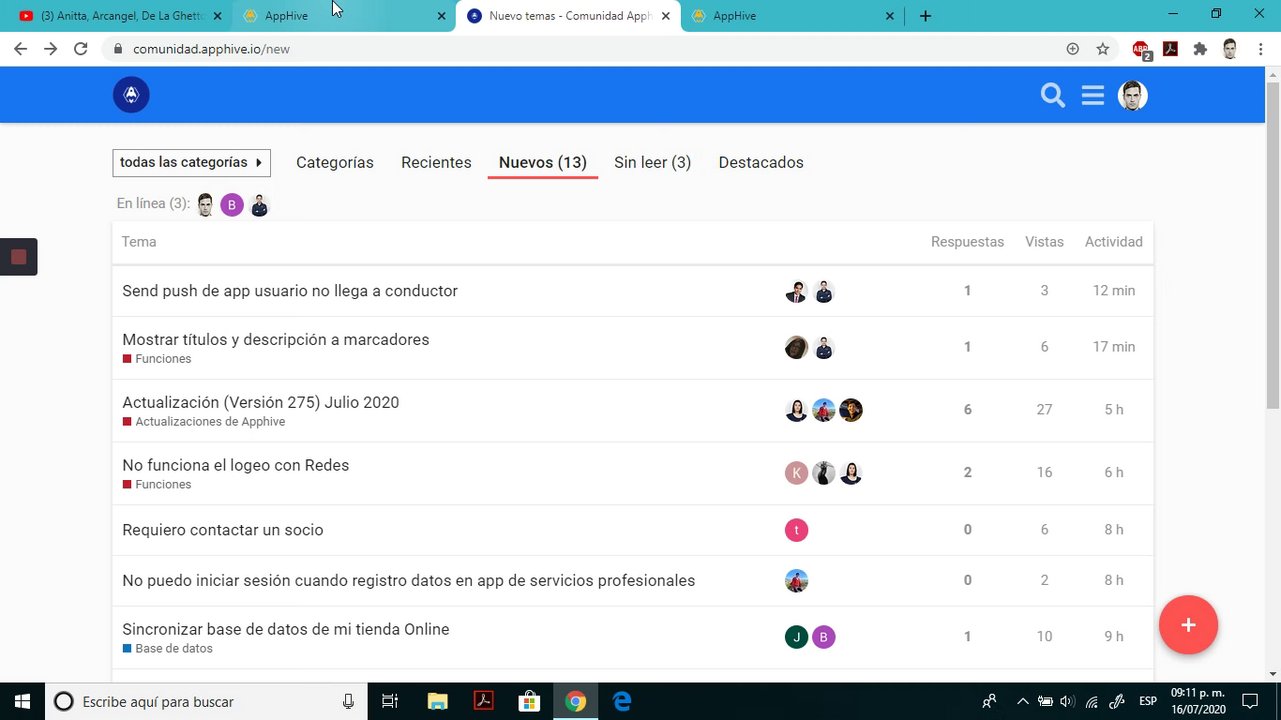Screen dimensions: 1281x720
Task: Click the browser forward arrow
Action: pos(50,48)
